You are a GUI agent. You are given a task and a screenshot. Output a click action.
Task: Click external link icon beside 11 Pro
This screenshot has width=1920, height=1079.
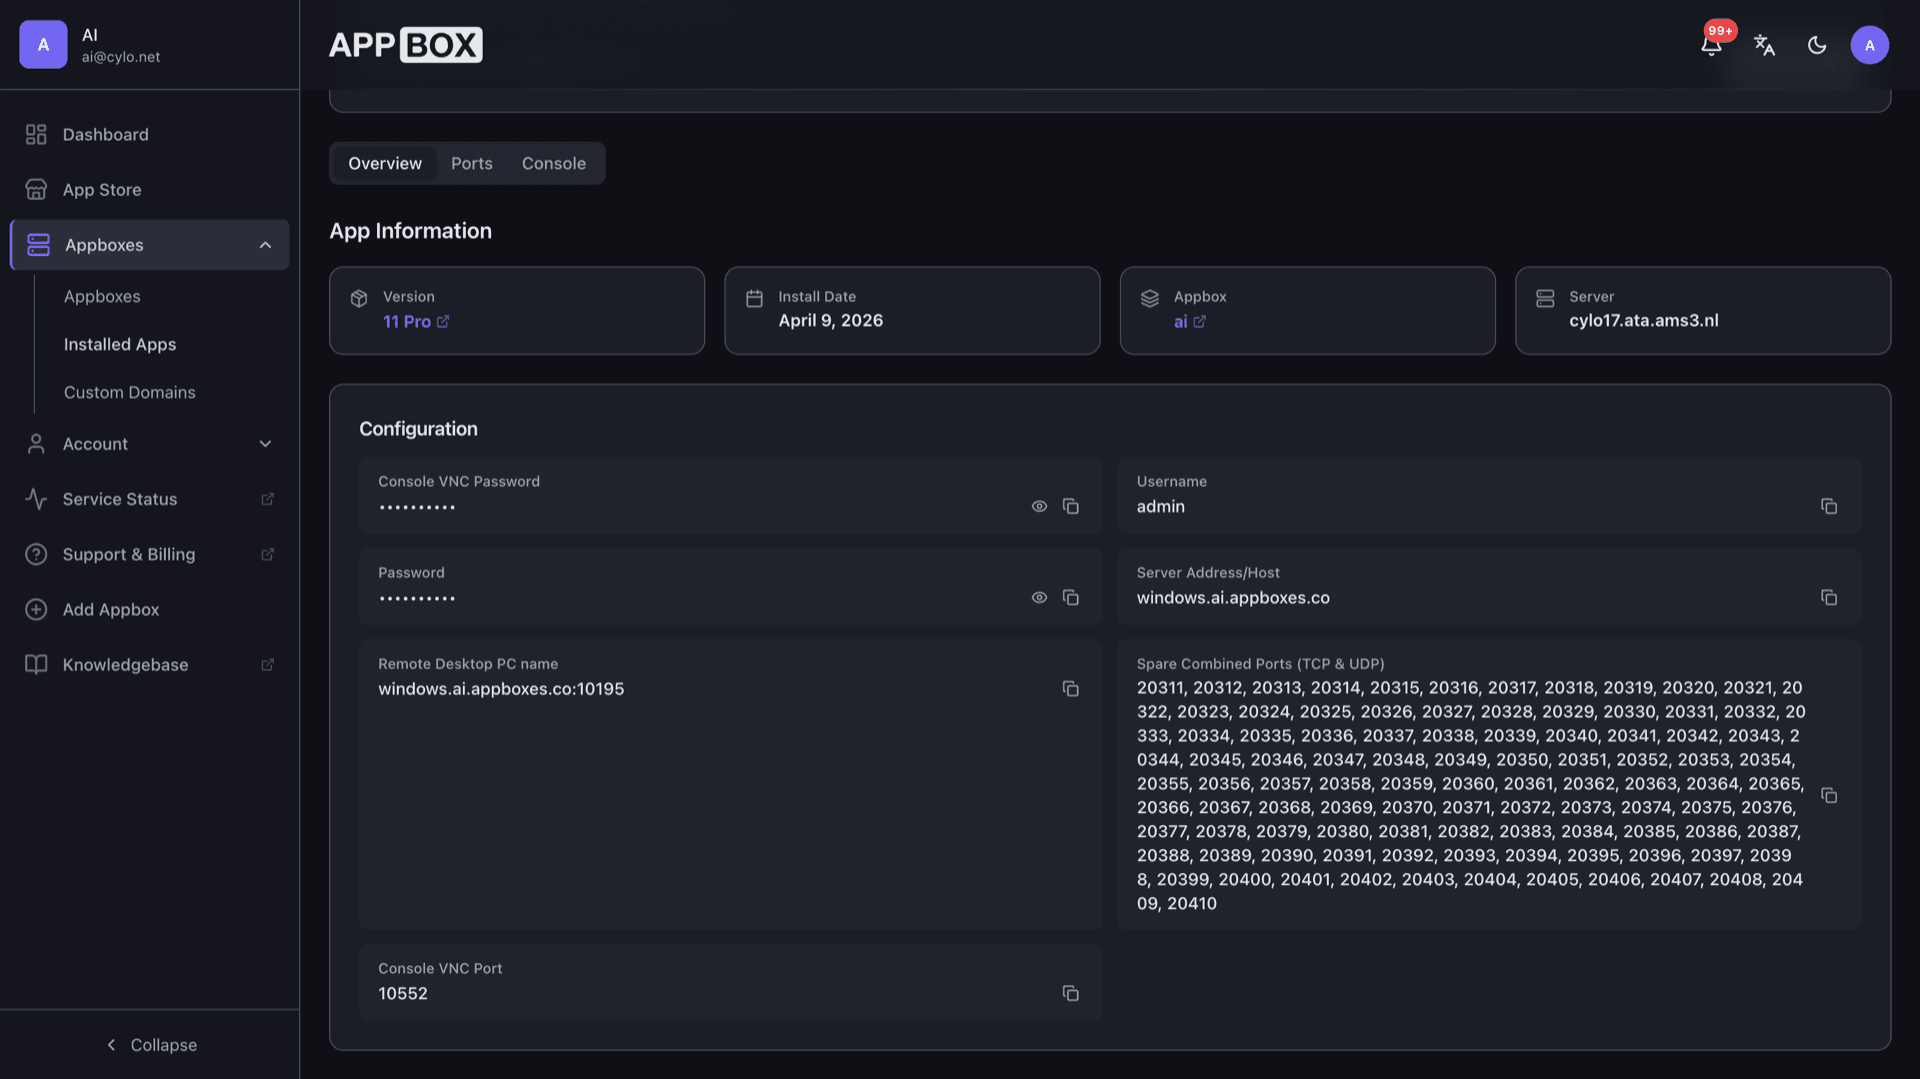tap(443, 321)
